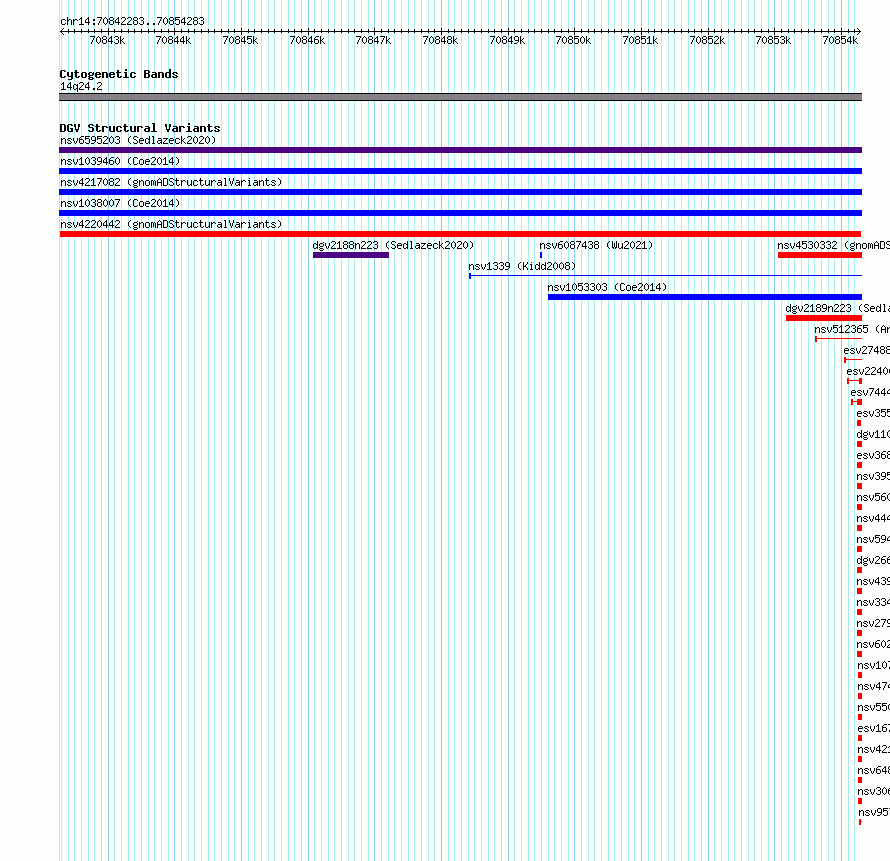Viewport: 890px width, 861px height.
Task: Click the label starting nsv474
Action: point(874,686)
